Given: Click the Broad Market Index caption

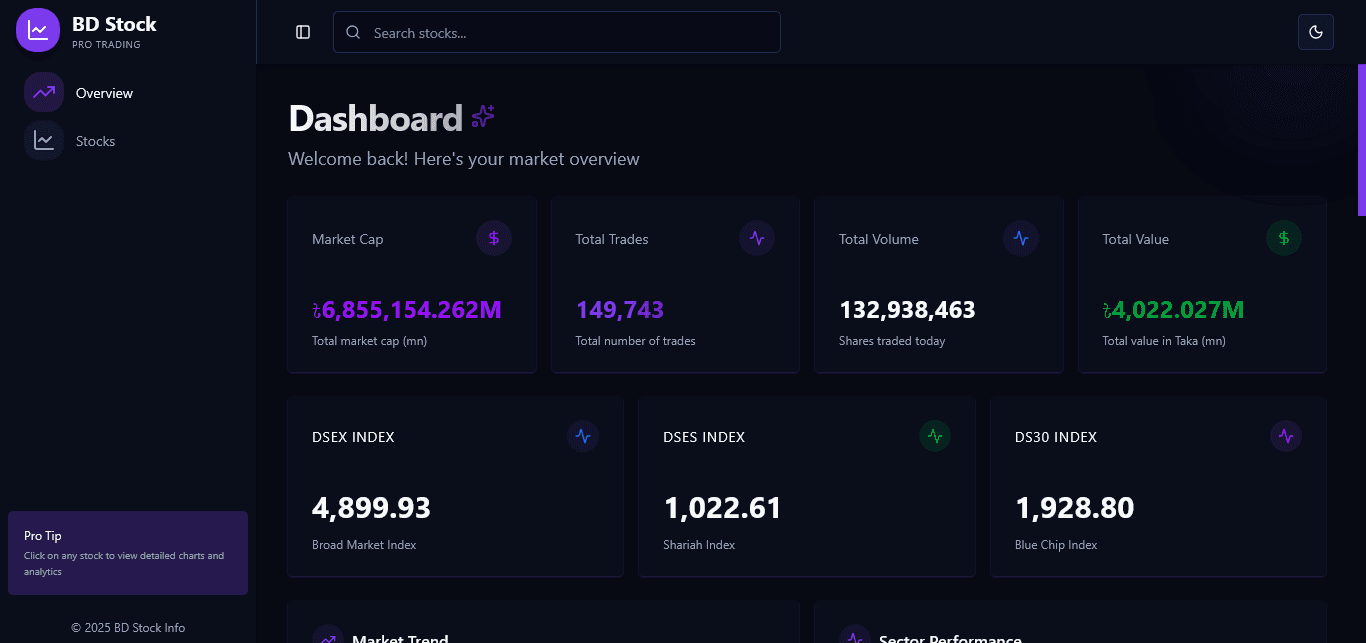Looking at the screenshot, I should 364,545.
